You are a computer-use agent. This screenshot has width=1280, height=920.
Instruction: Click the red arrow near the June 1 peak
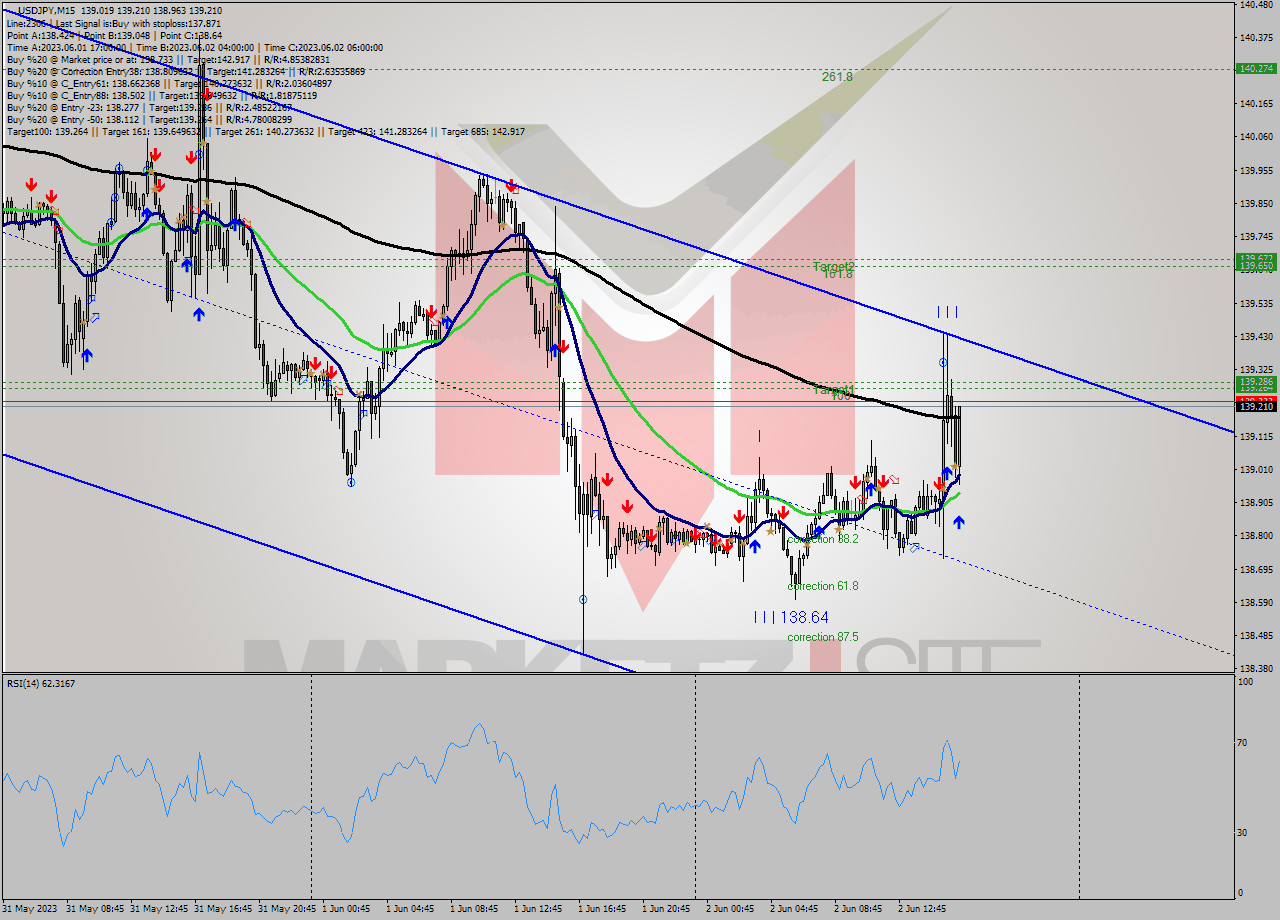coord(511,185)
